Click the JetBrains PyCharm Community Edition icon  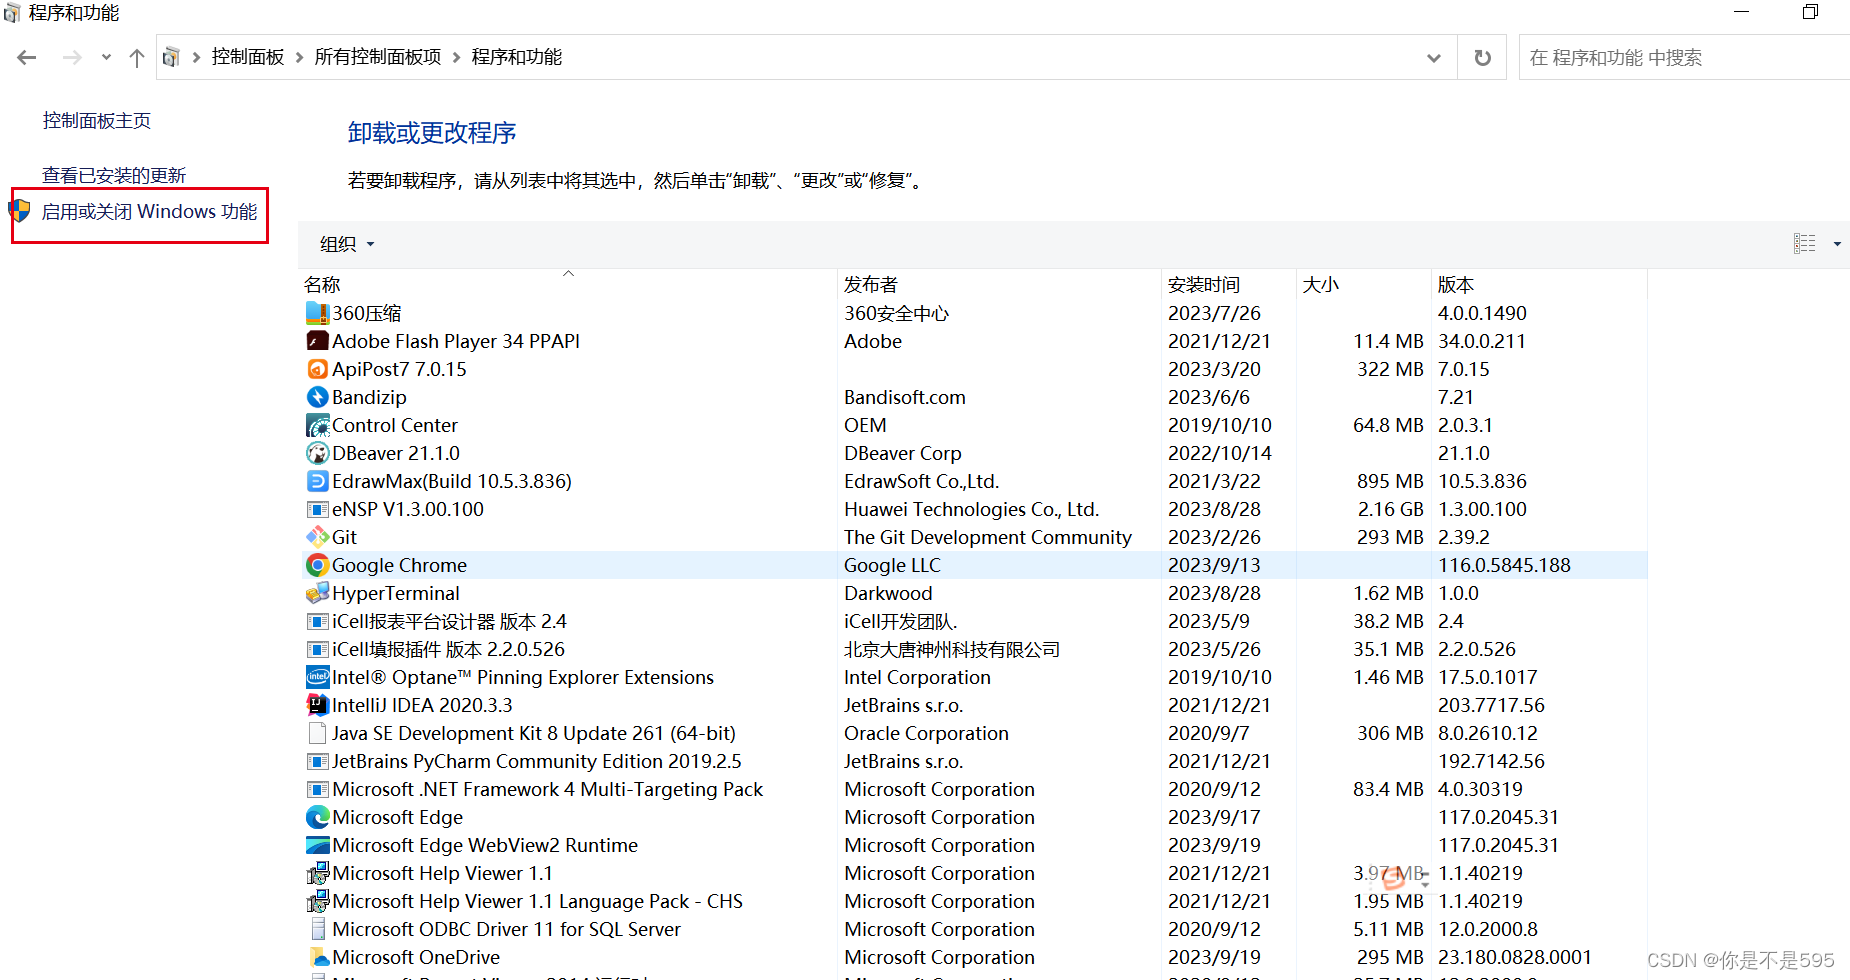click(x=317, y=761)
